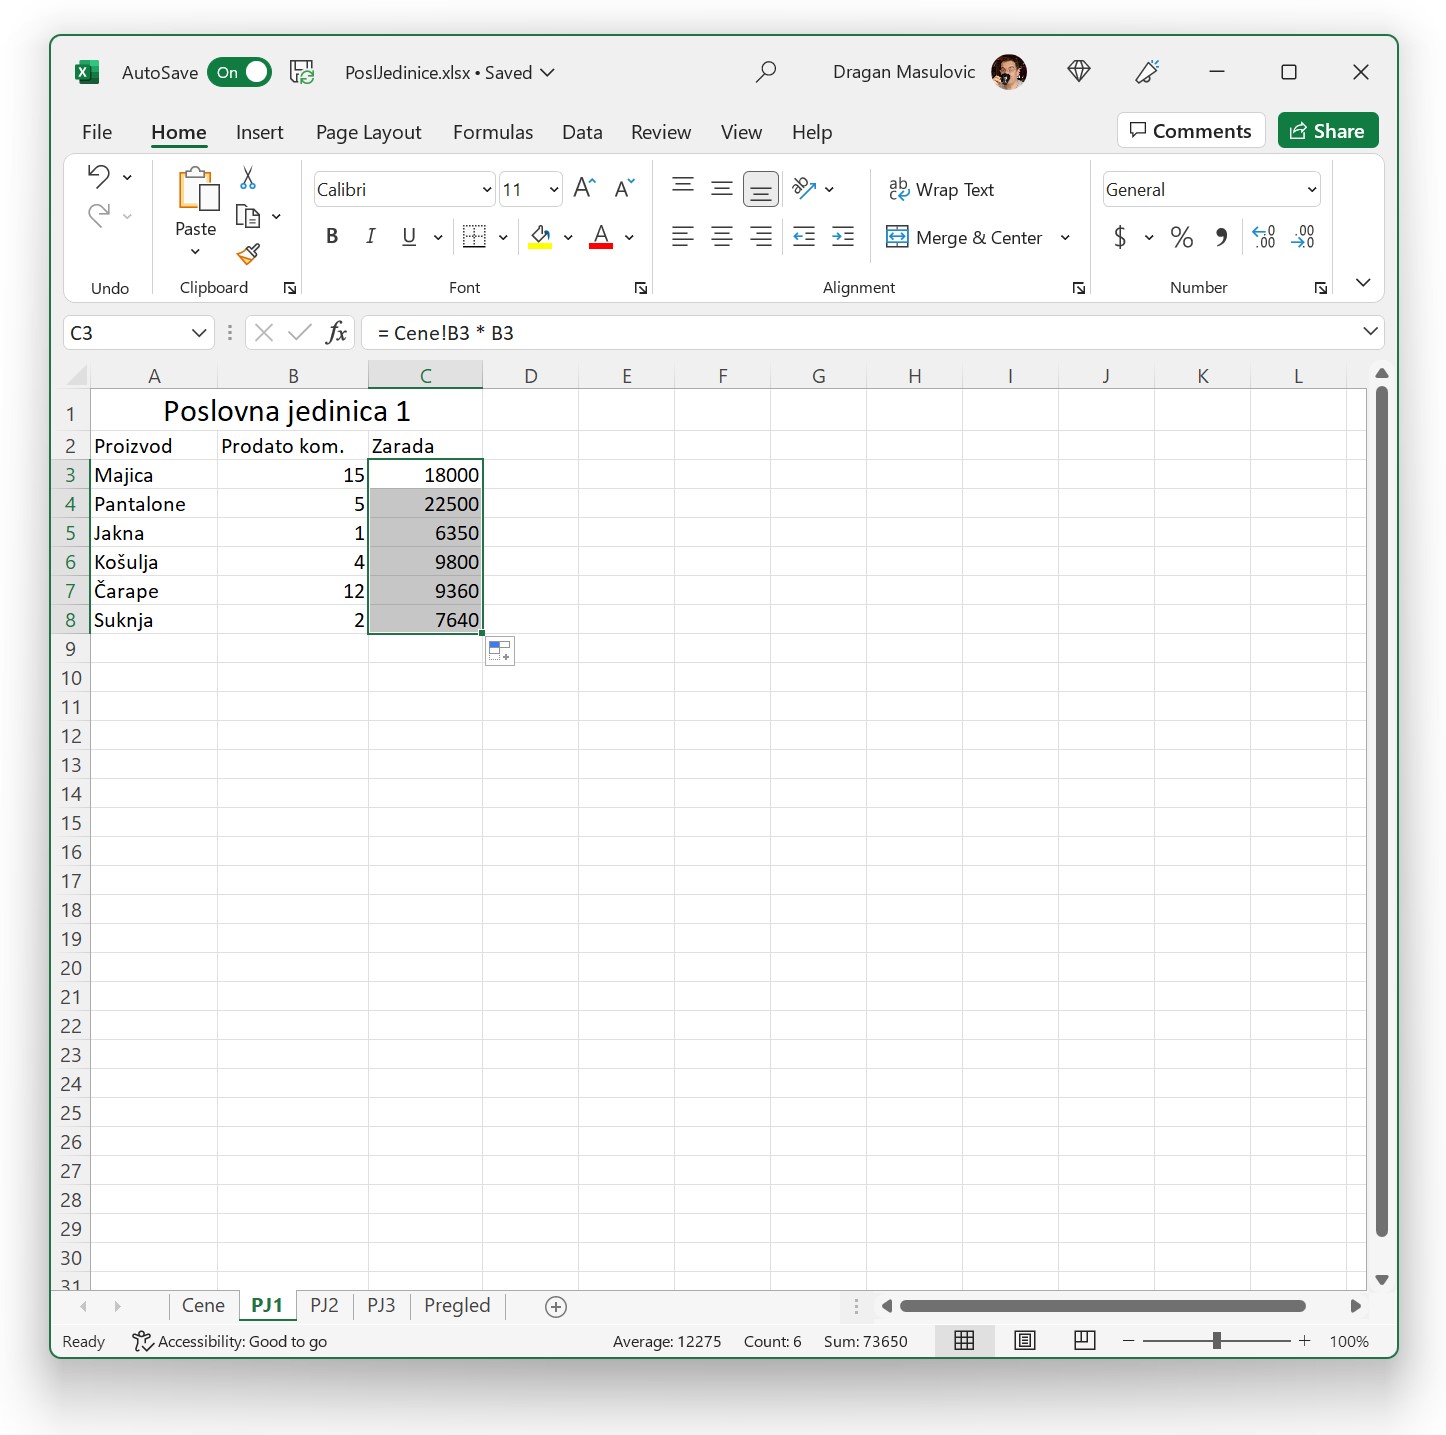Switch to the Page Layout tab
This screenshot has width=1446, height=1435.
coord(368,132)
